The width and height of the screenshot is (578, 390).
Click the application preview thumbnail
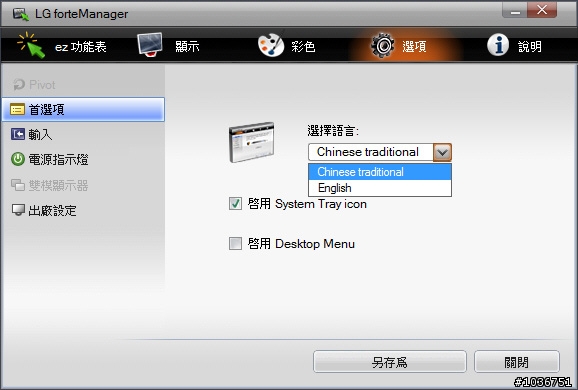252,142
